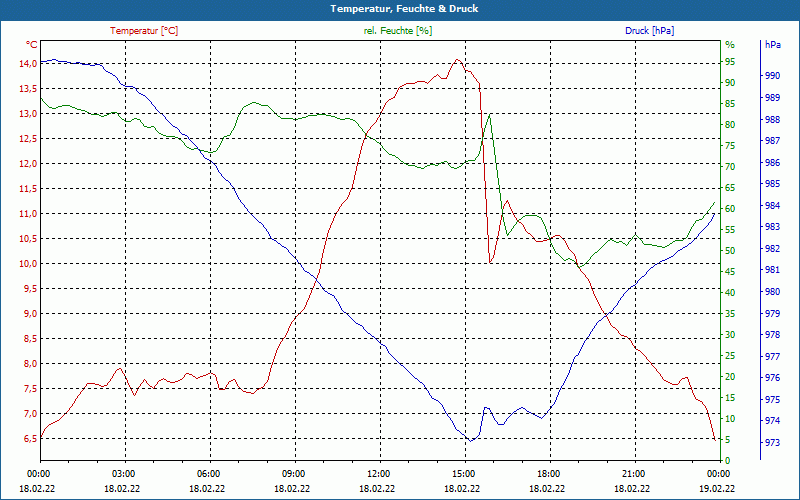Viewport: 800px width, 500px height.
Task: Click the 14,0 value on temperature axis
Action: [28, 64]
